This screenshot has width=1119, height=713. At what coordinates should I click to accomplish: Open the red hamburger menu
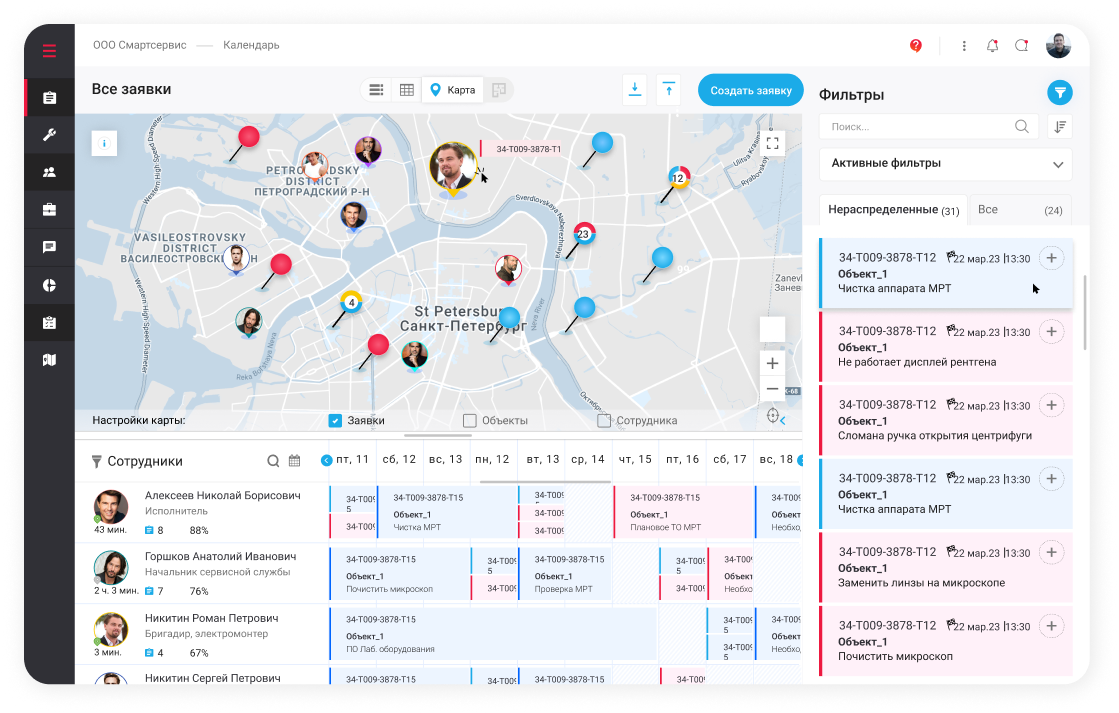pos(49,51)
